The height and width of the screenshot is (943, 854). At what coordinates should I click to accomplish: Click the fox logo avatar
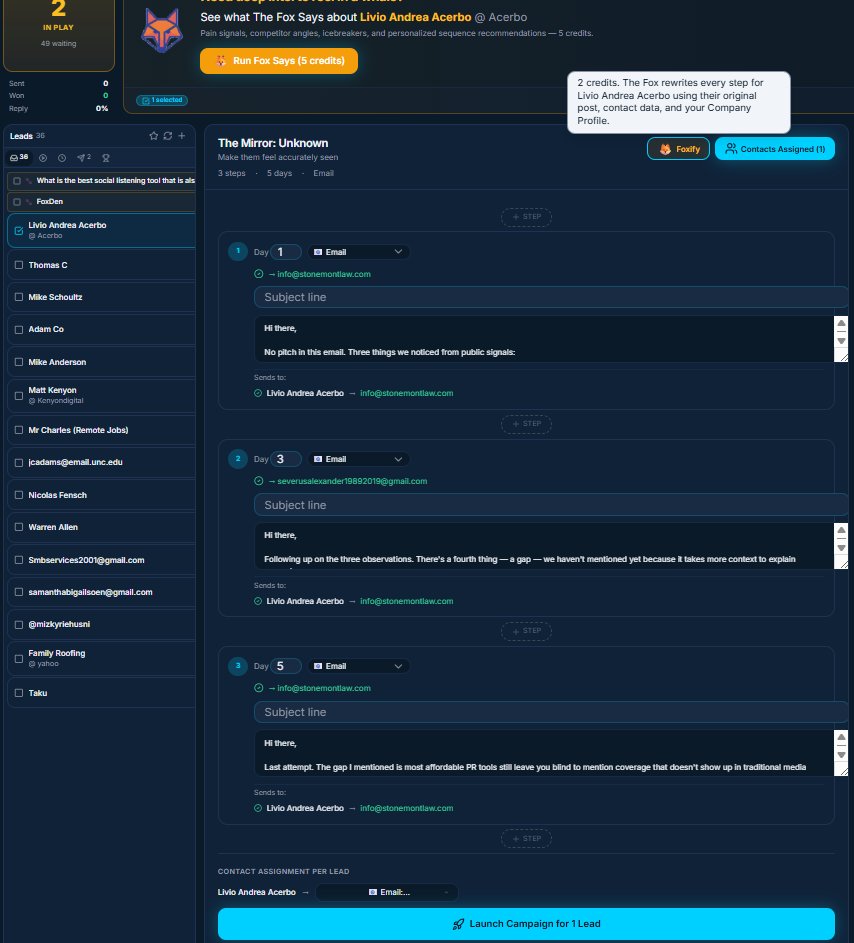160,30
